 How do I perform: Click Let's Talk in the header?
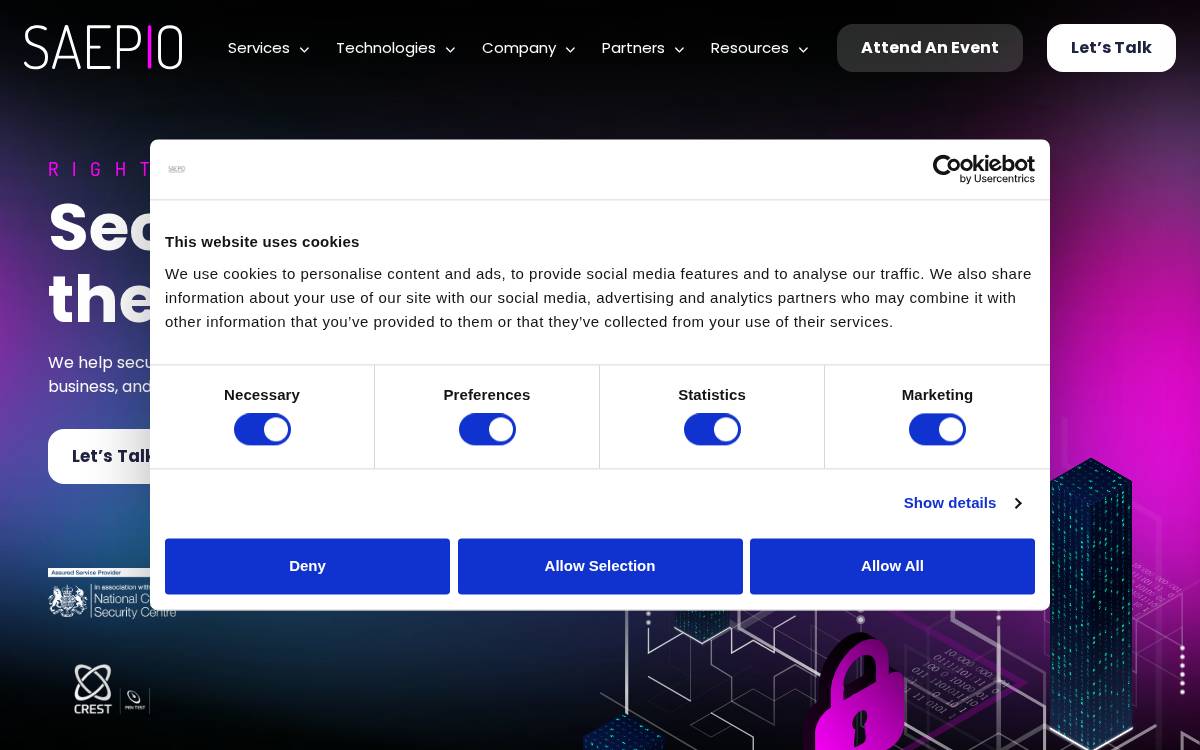click(1111, 48)
